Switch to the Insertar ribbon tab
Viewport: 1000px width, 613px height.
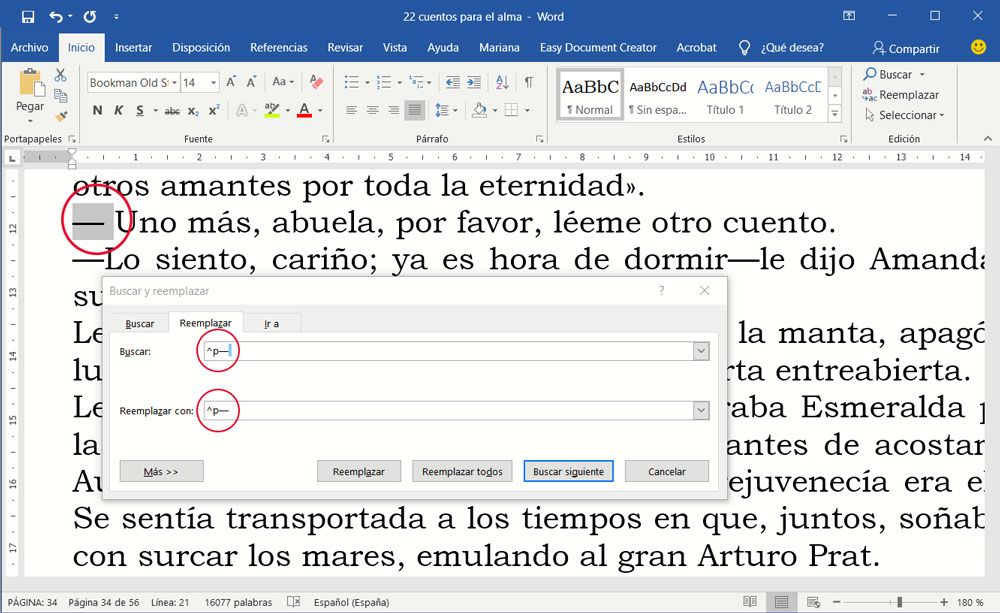(133, 47)
